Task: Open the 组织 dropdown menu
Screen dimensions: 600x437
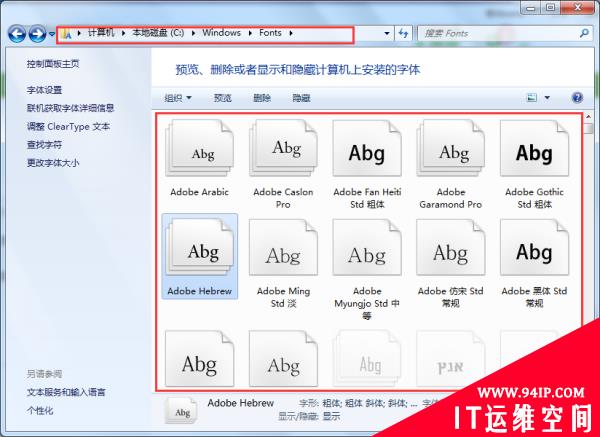Action: 178,98
